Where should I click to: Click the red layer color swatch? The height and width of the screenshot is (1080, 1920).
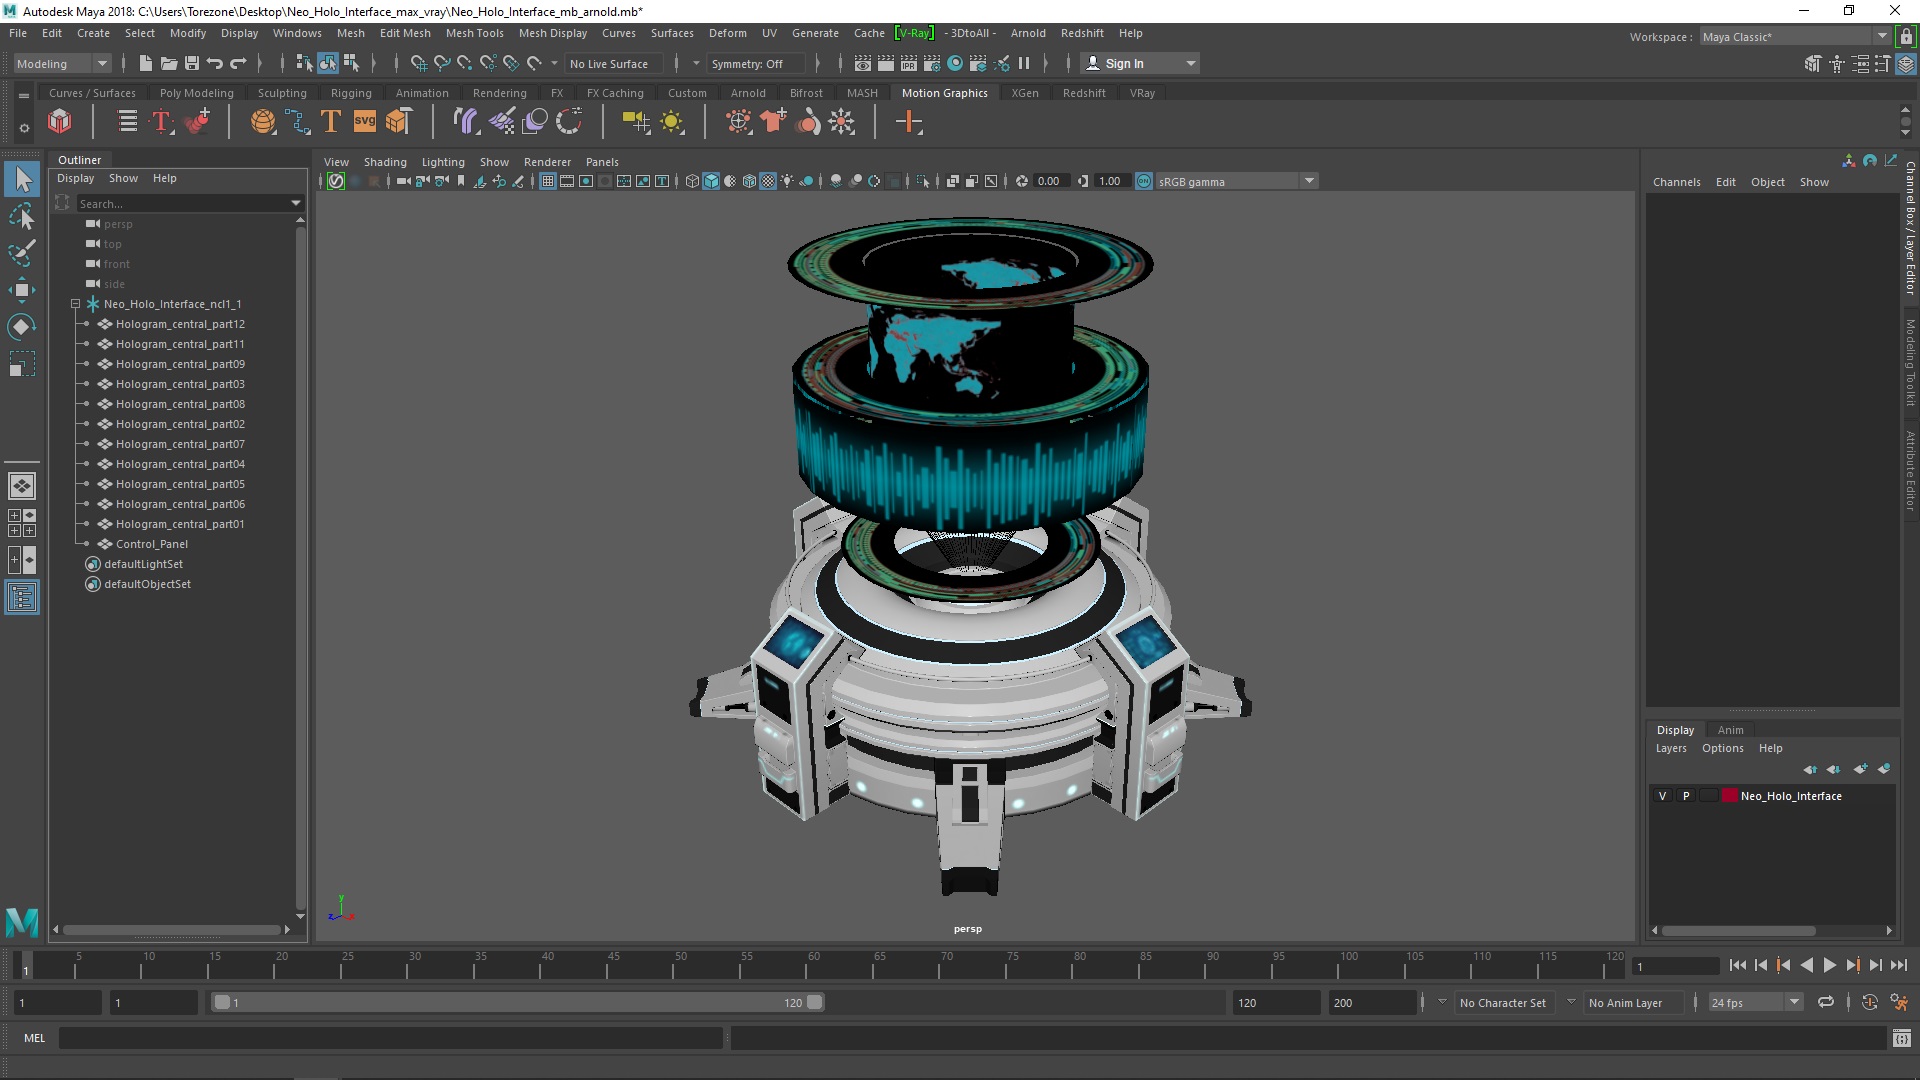[x=1729, y=796]
